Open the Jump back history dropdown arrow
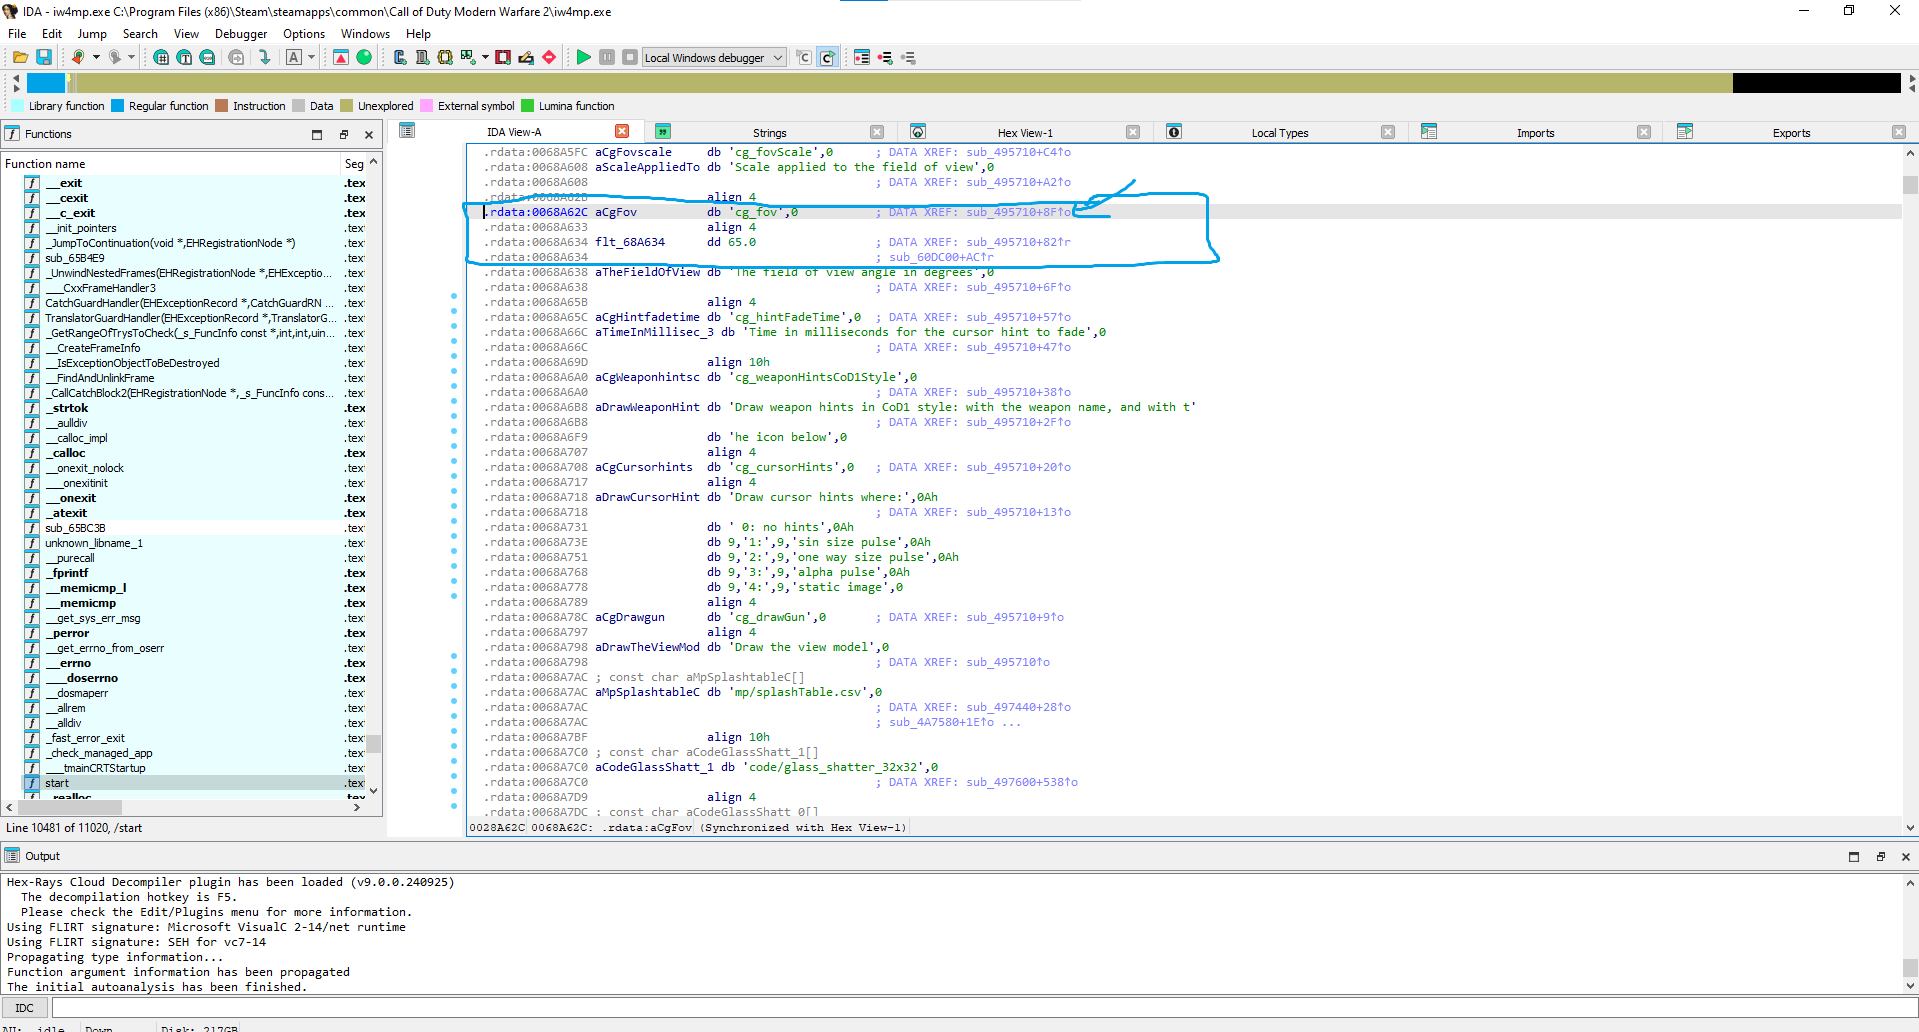Viewport: 1919px width, 1032px height. coord(96,57)
